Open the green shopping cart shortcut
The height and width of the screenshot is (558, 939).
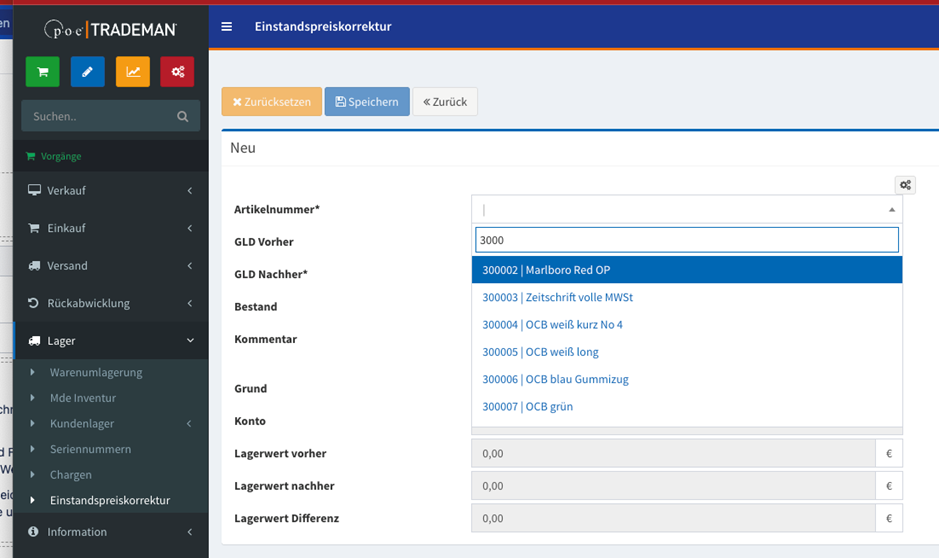(x=43, y=72)
